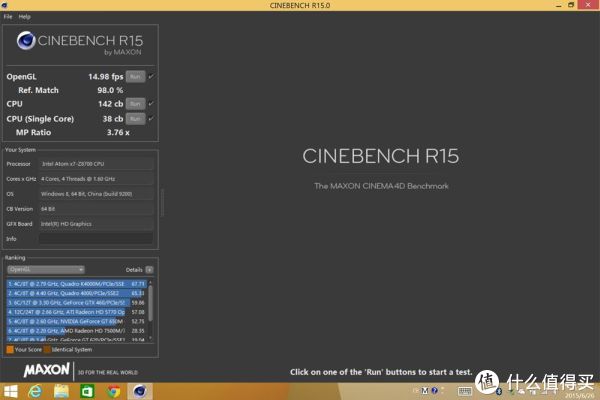Image resolution: width=600 pixels, height=400 pixels.
Task: Click the large CINEBENCH R15 title text
Action: coord(381,156)
